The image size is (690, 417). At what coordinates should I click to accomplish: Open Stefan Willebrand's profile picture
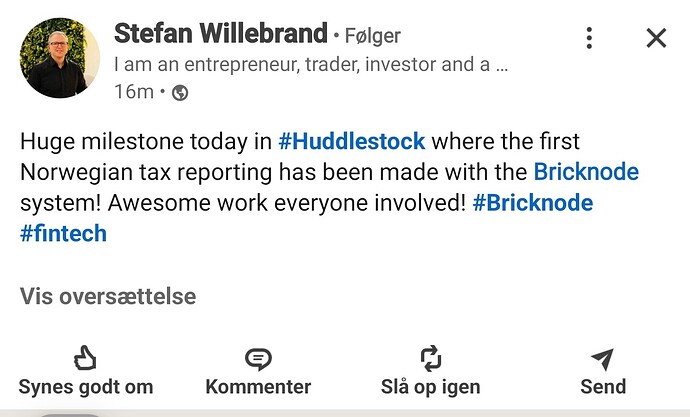click(60, 58)
